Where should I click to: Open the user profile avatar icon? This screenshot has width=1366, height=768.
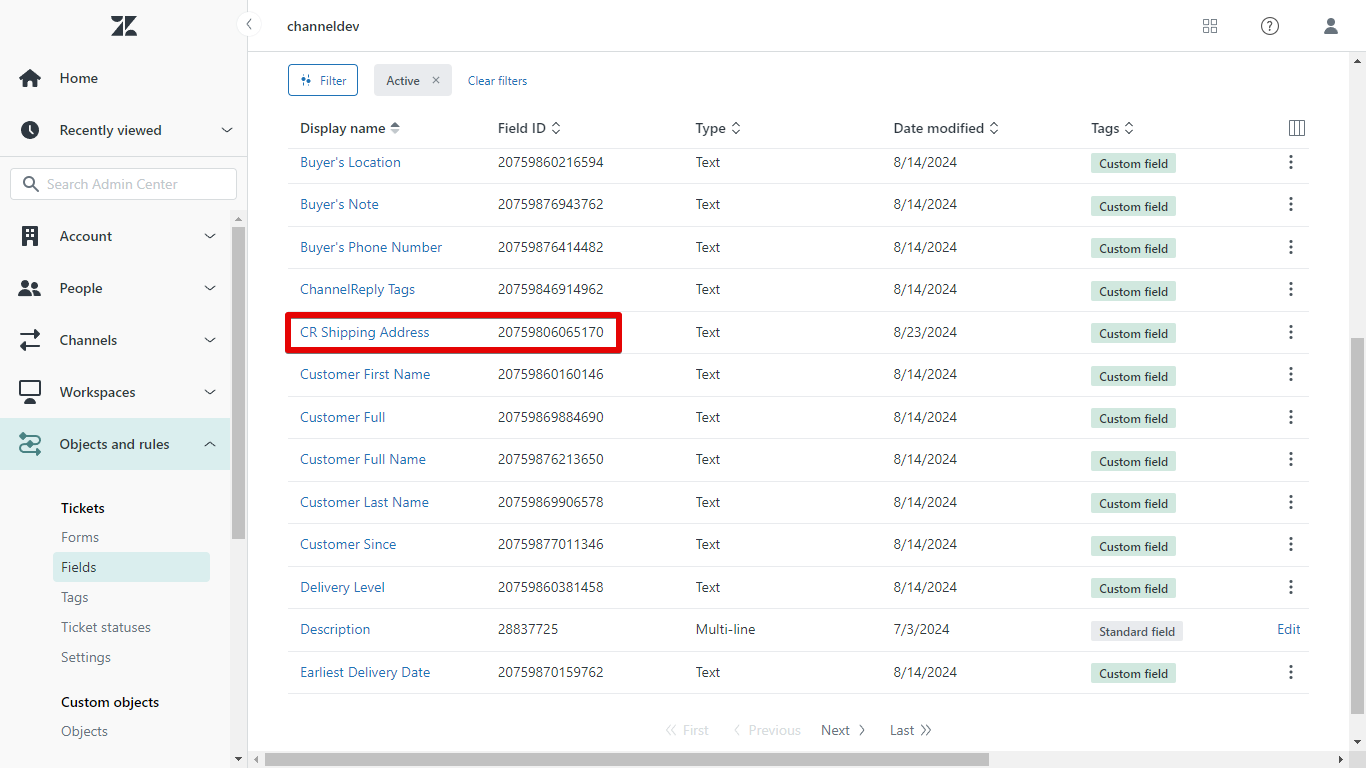click(x=1330, y=26)
